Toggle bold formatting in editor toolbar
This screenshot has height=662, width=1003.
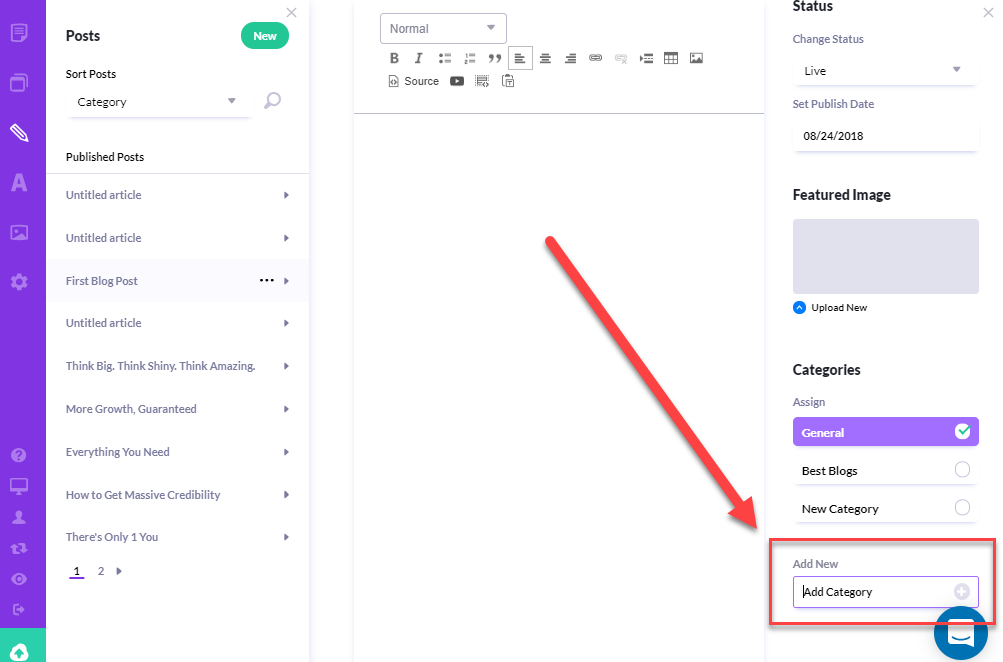[x=394, y=58]
